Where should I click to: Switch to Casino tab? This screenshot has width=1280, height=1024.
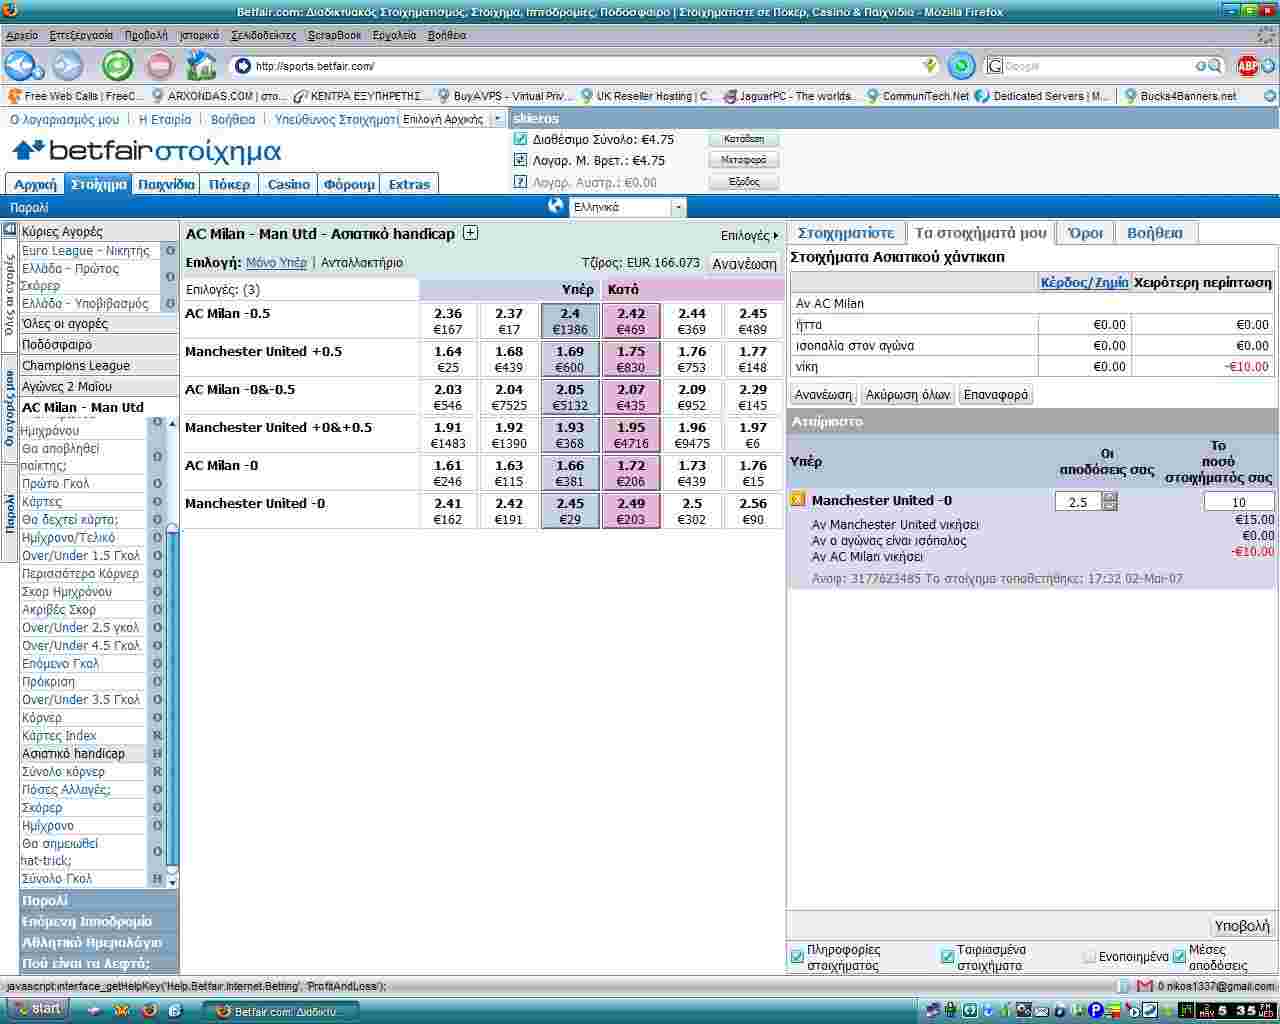pyautogui.click(x=289, y=184)
